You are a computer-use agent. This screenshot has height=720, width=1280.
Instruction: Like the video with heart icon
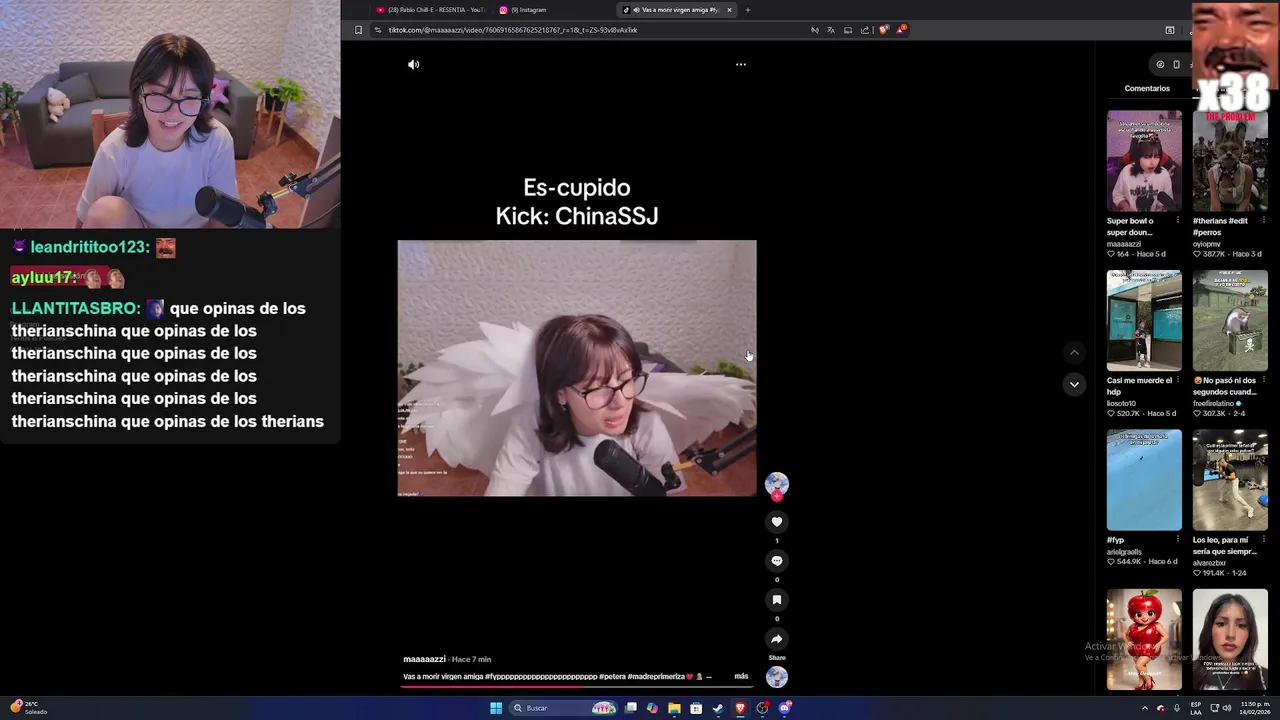(x=777, y=522)
